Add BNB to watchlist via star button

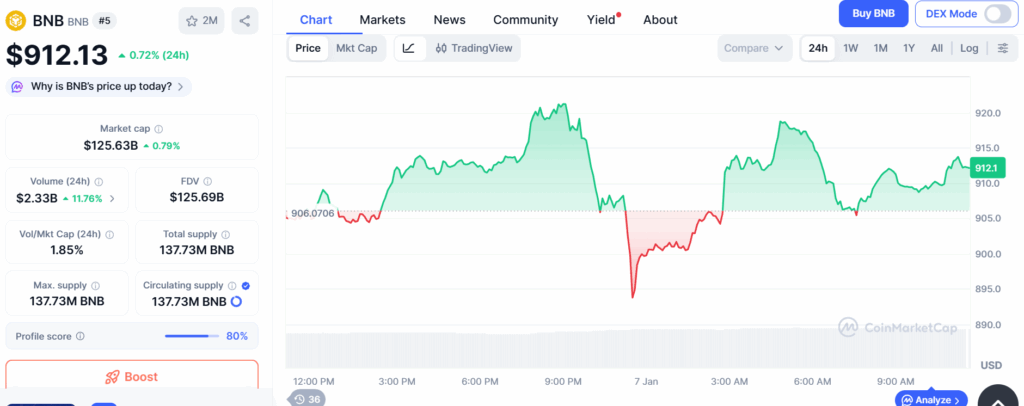(x=202, y=20)
